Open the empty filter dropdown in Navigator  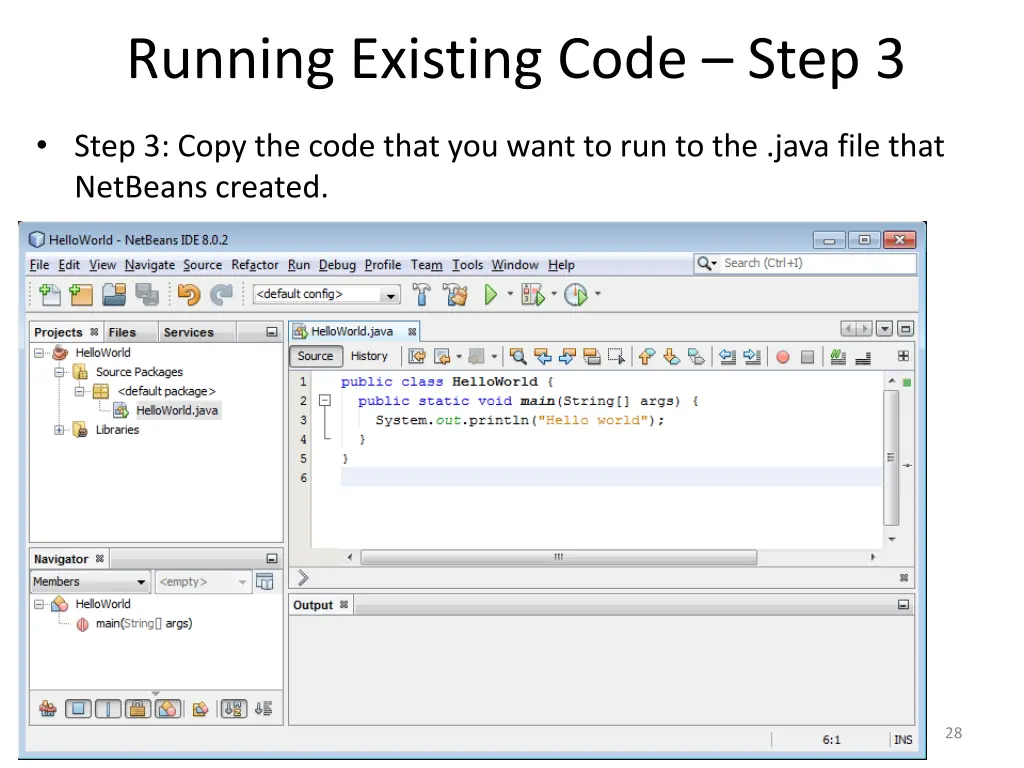pyautogui.click(x=202, y=581)
